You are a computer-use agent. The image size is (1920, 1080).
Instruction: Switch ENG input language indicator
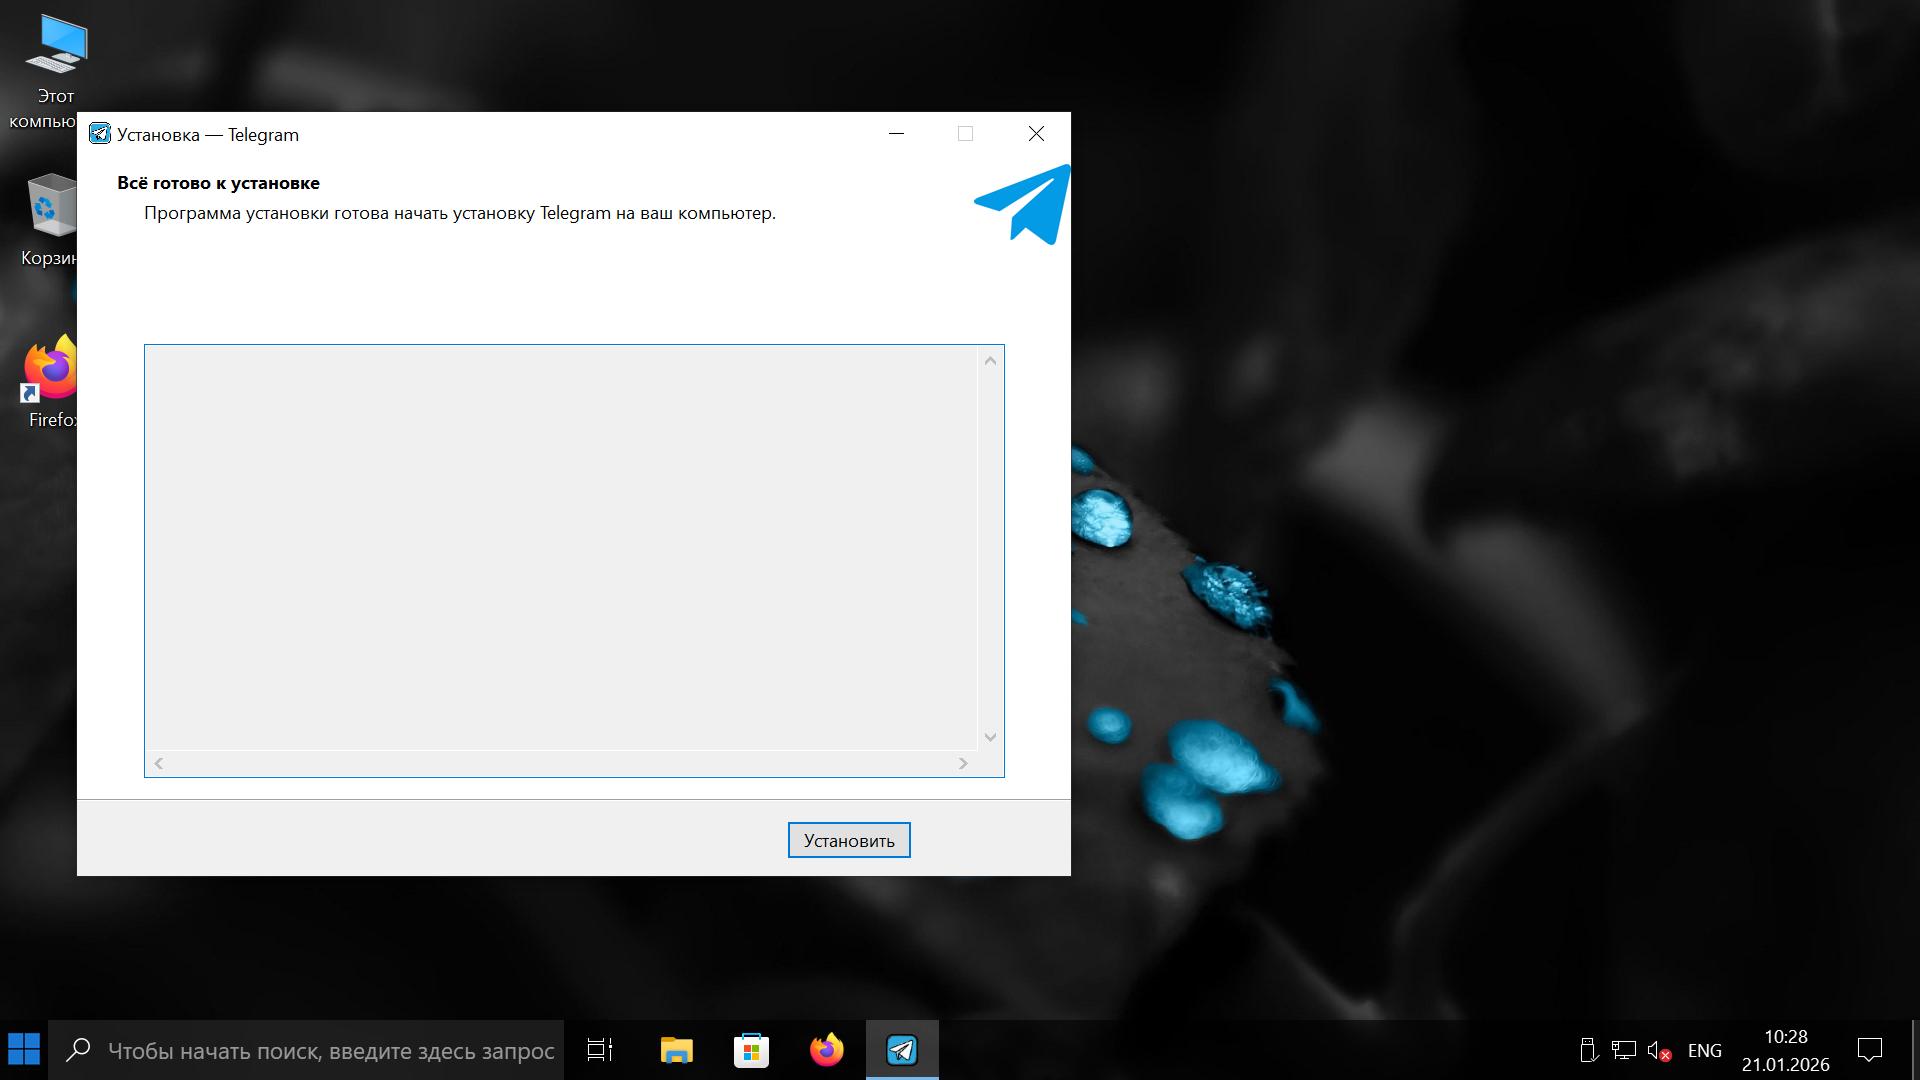click(1704, 1051)
